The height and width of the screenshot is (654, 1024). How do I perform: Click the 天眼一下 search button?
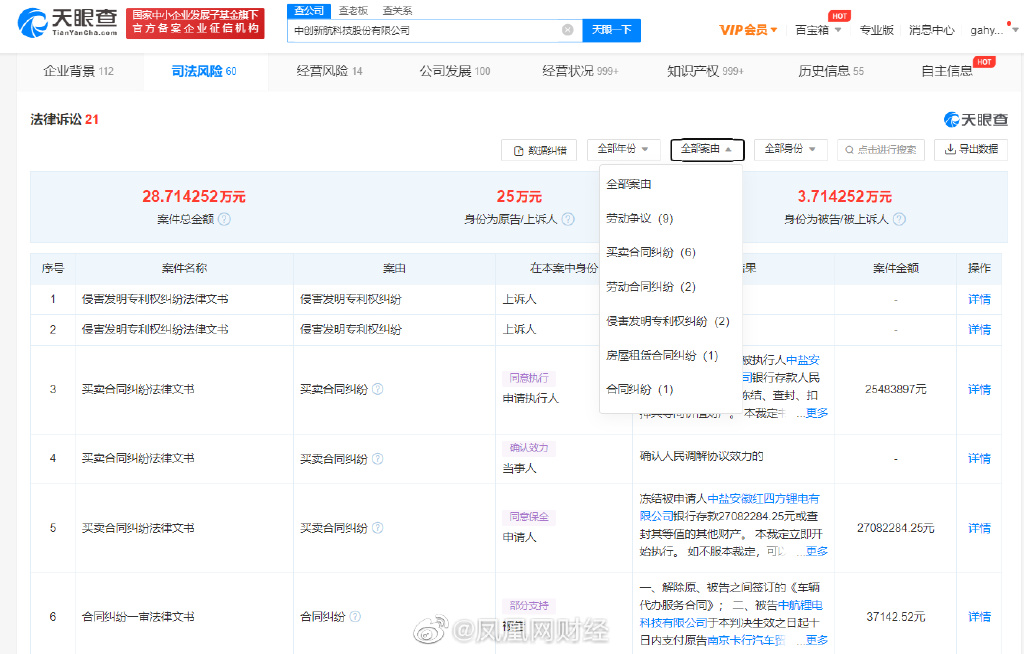[611, 30]
